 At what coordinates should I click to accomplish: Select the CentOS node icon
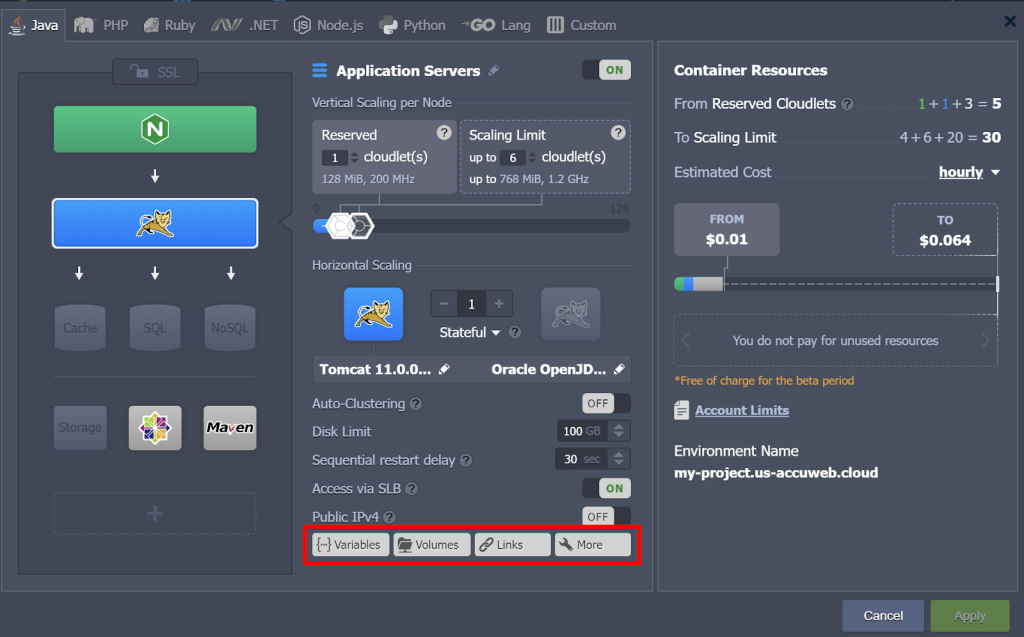pos(155,428)
